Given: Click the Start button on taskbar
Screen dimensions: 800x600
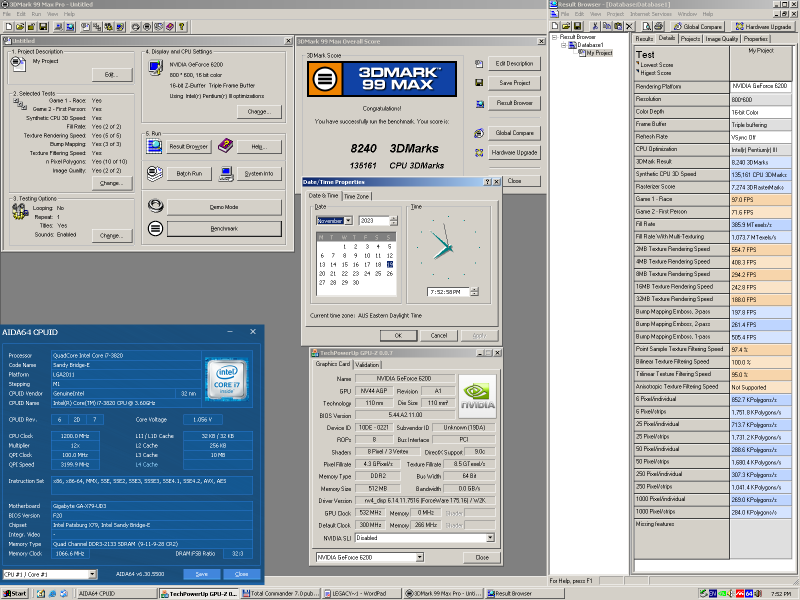Looking at the screenshot, I should click(15, 593).
